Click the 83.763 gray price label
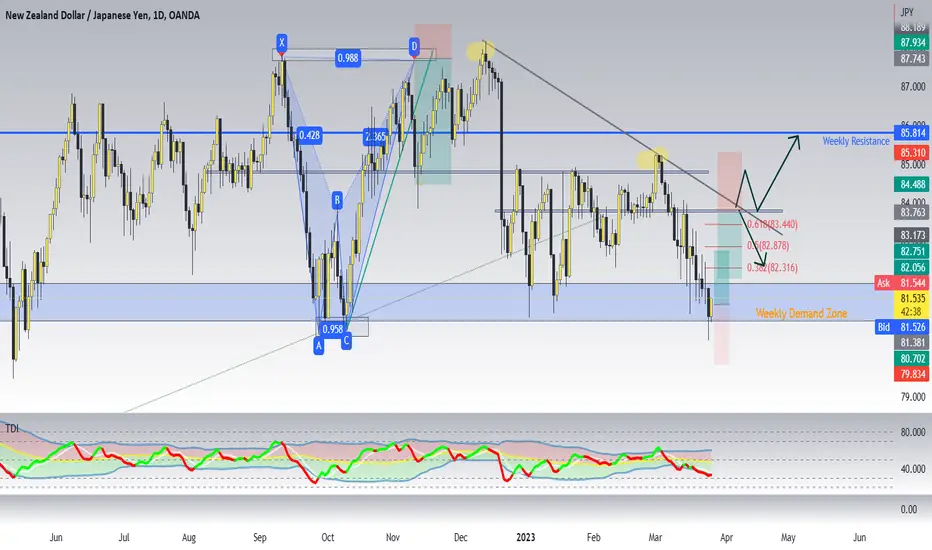 912,212
